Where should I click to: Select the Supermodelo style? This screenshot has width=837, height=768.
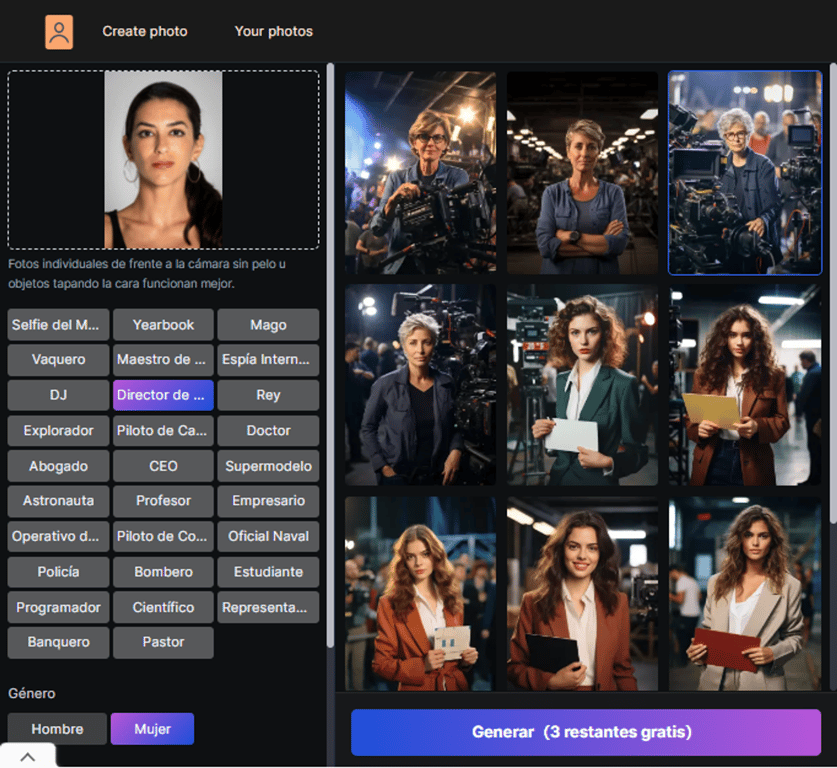[x=268, y=466]
